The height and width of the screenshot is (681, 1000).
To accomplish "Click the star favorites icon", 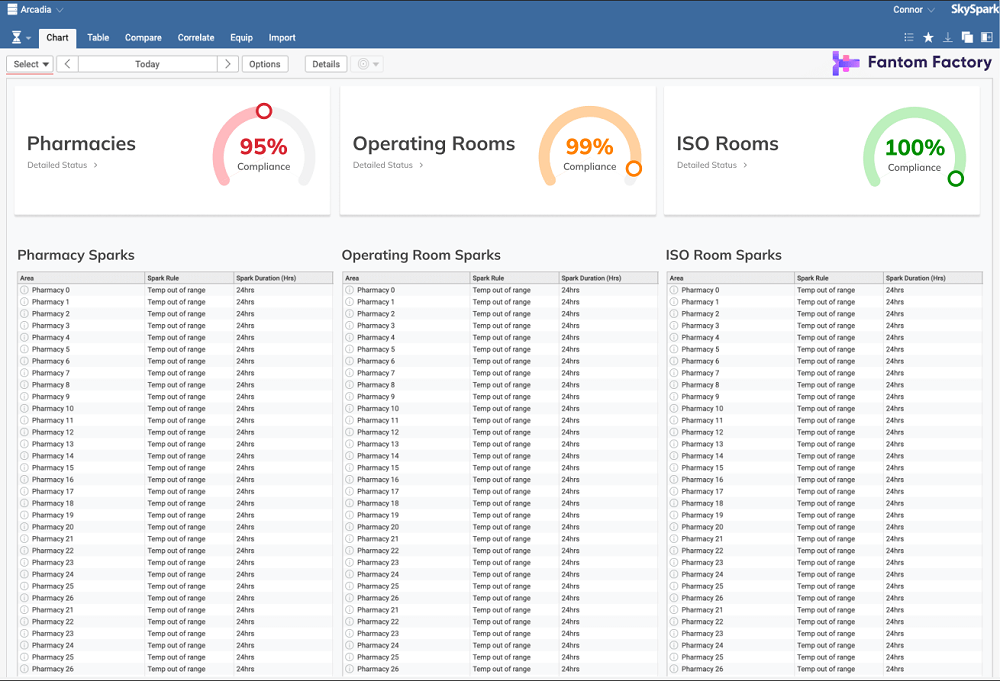I will [929, 38].
